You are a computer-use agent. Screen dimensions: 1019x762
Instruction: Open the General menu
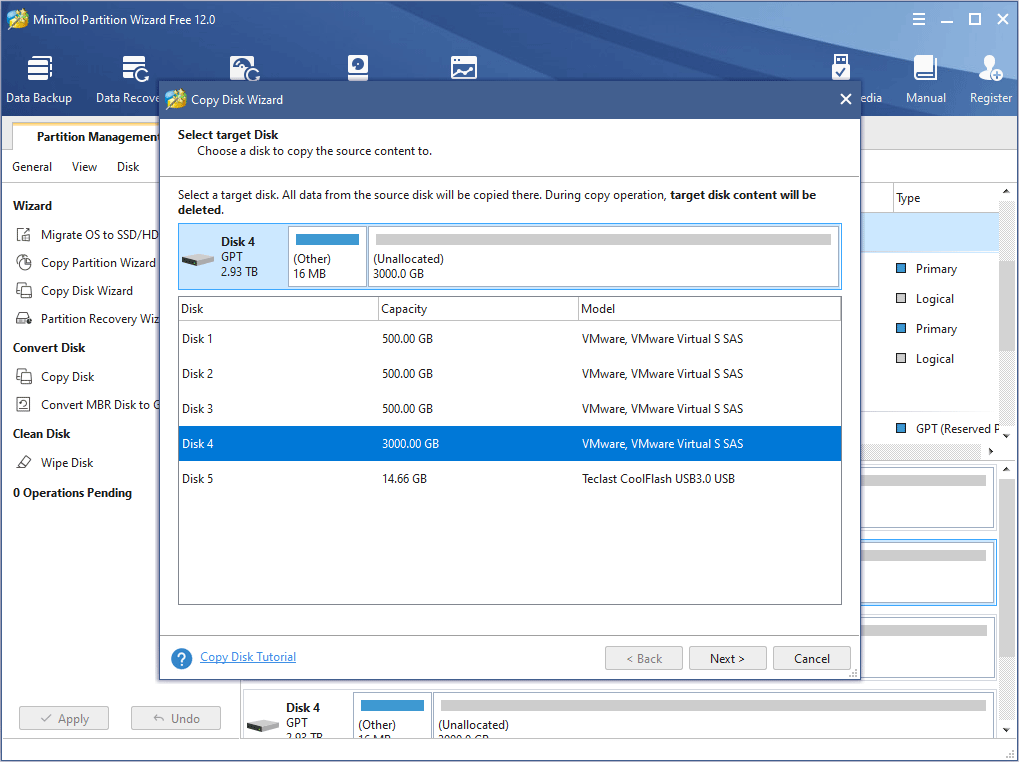pyautogui.click(x=32, y=167)
